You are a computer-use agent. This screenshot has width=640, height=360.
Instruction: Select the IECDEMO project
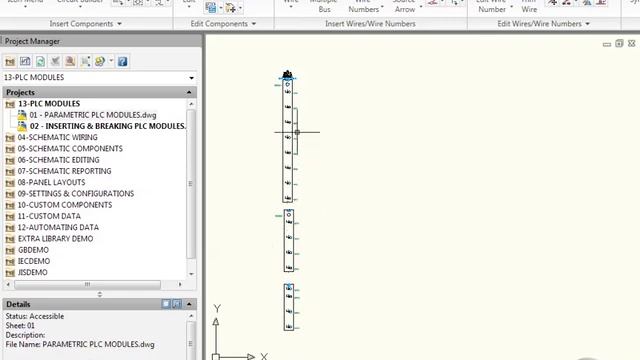[33, 261]
